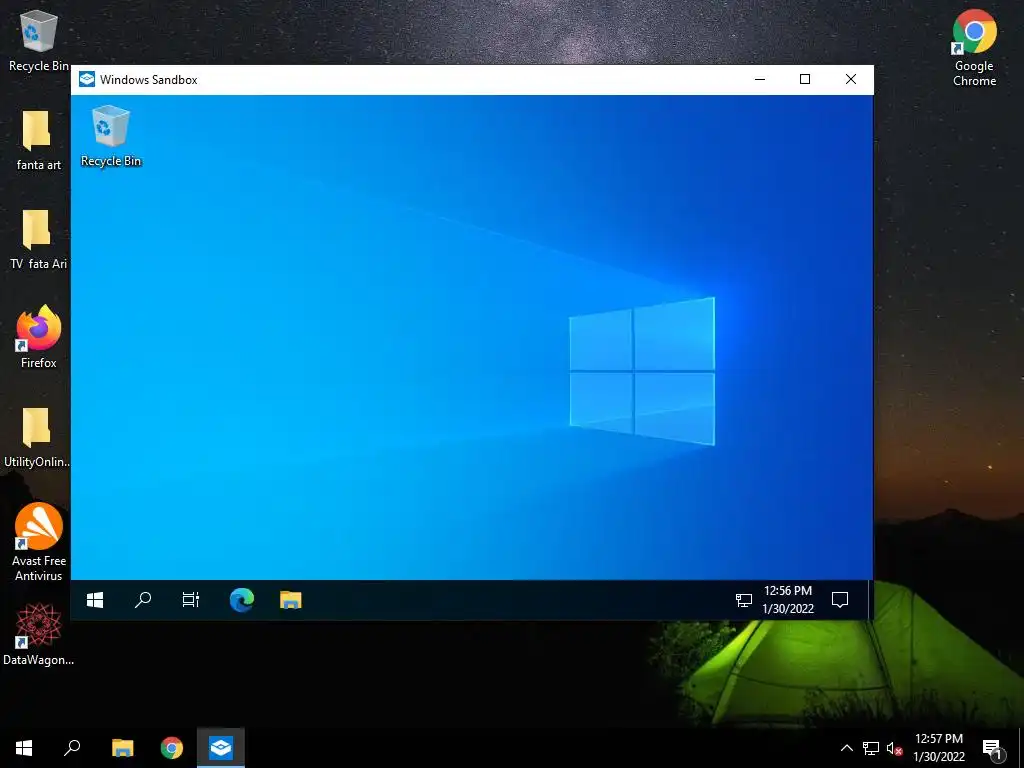Click the muted volume tray icon
The image size is (1024, 768).
point(894,748)
